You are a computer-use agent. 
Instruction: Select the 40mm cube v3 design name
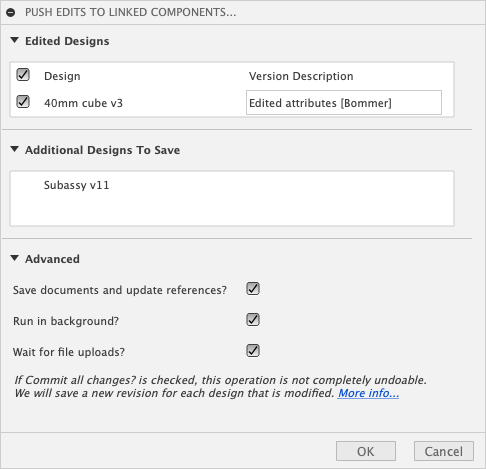(83, 103)
